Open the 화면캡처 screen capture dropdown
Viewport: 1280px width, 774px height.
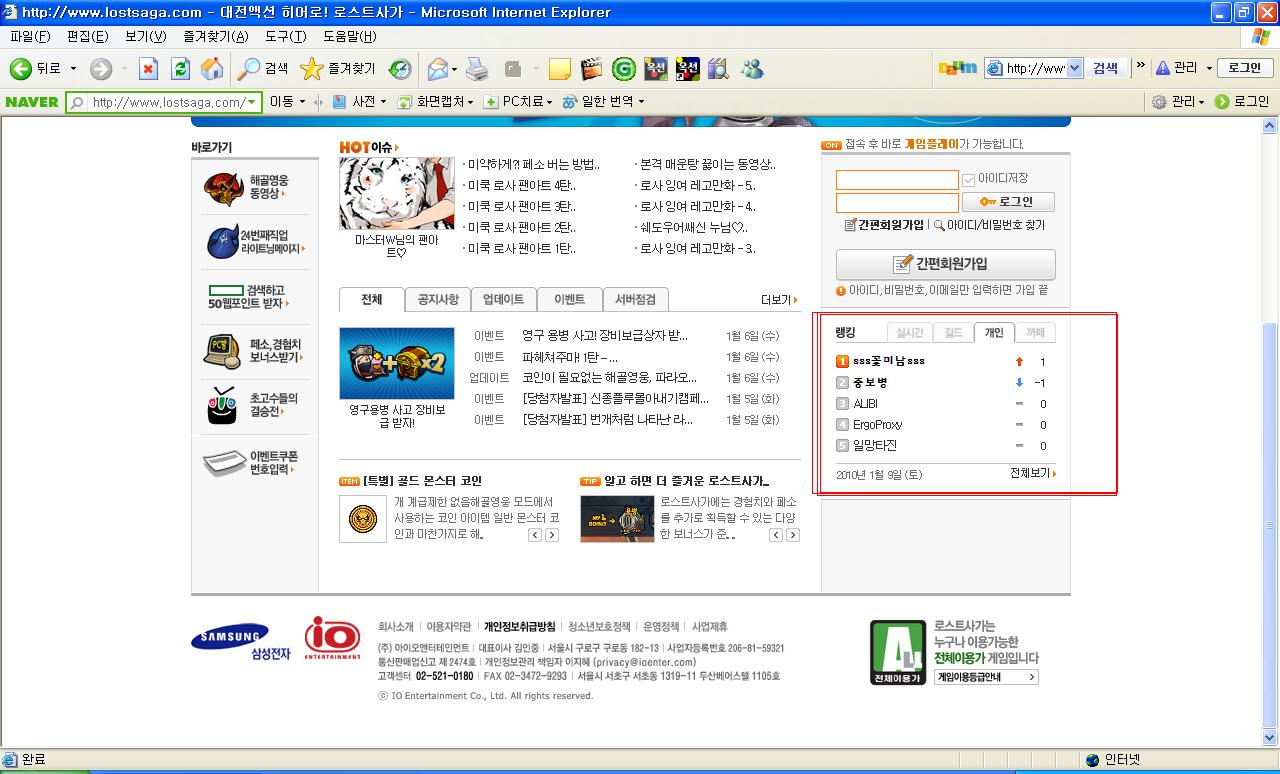436,102
